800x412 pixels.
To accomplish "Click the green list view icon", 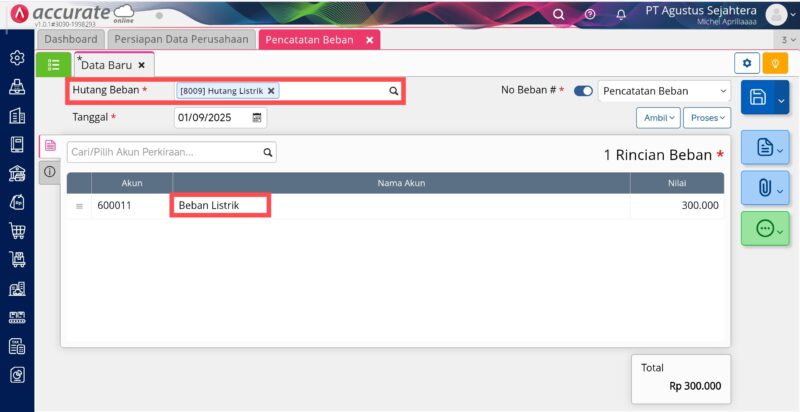I will 53,64.
